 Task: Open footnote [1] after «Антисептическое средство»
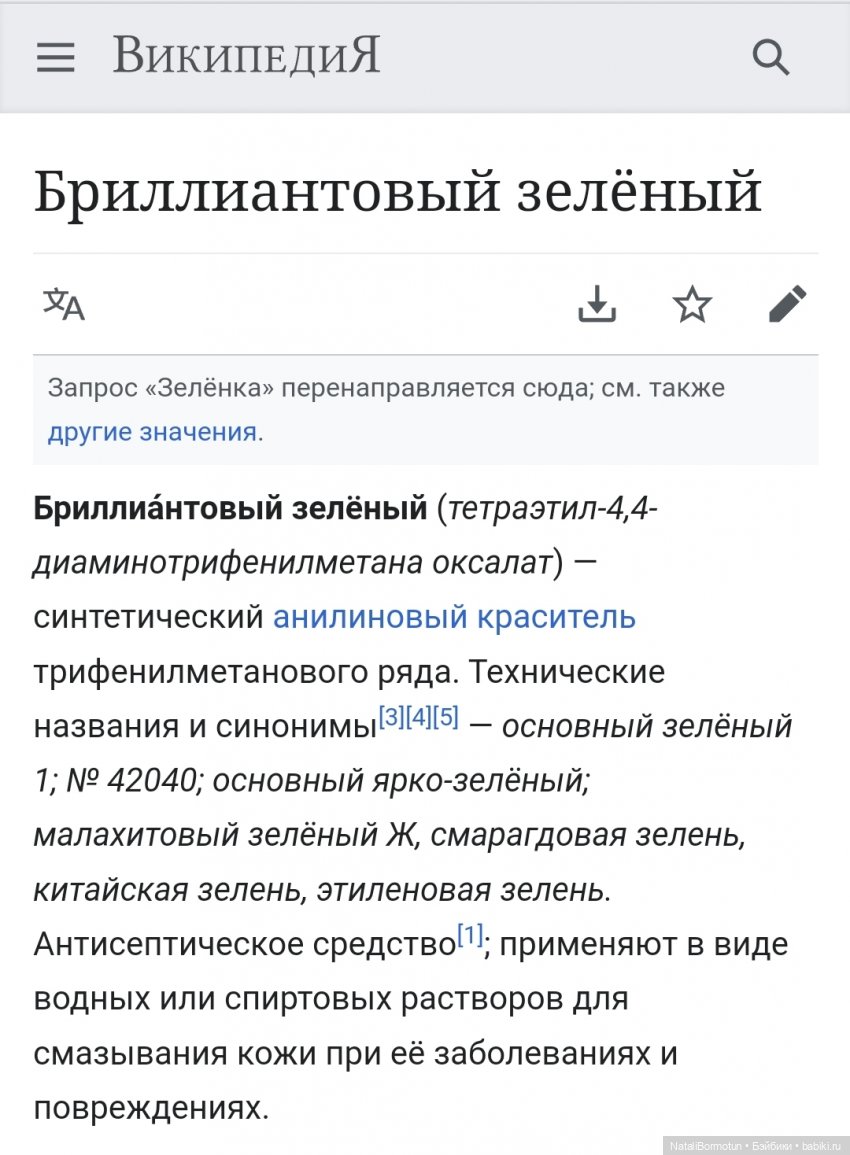[469, 935]
